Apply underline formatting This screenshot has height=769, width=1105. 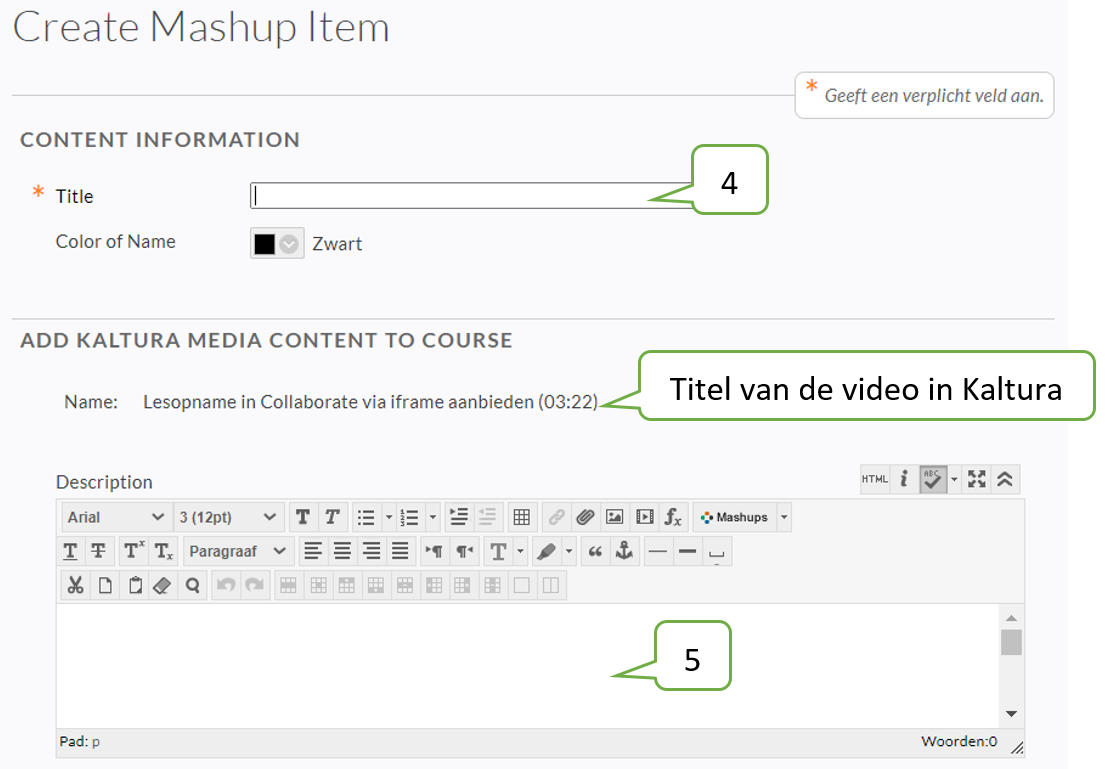coord(70,551)
